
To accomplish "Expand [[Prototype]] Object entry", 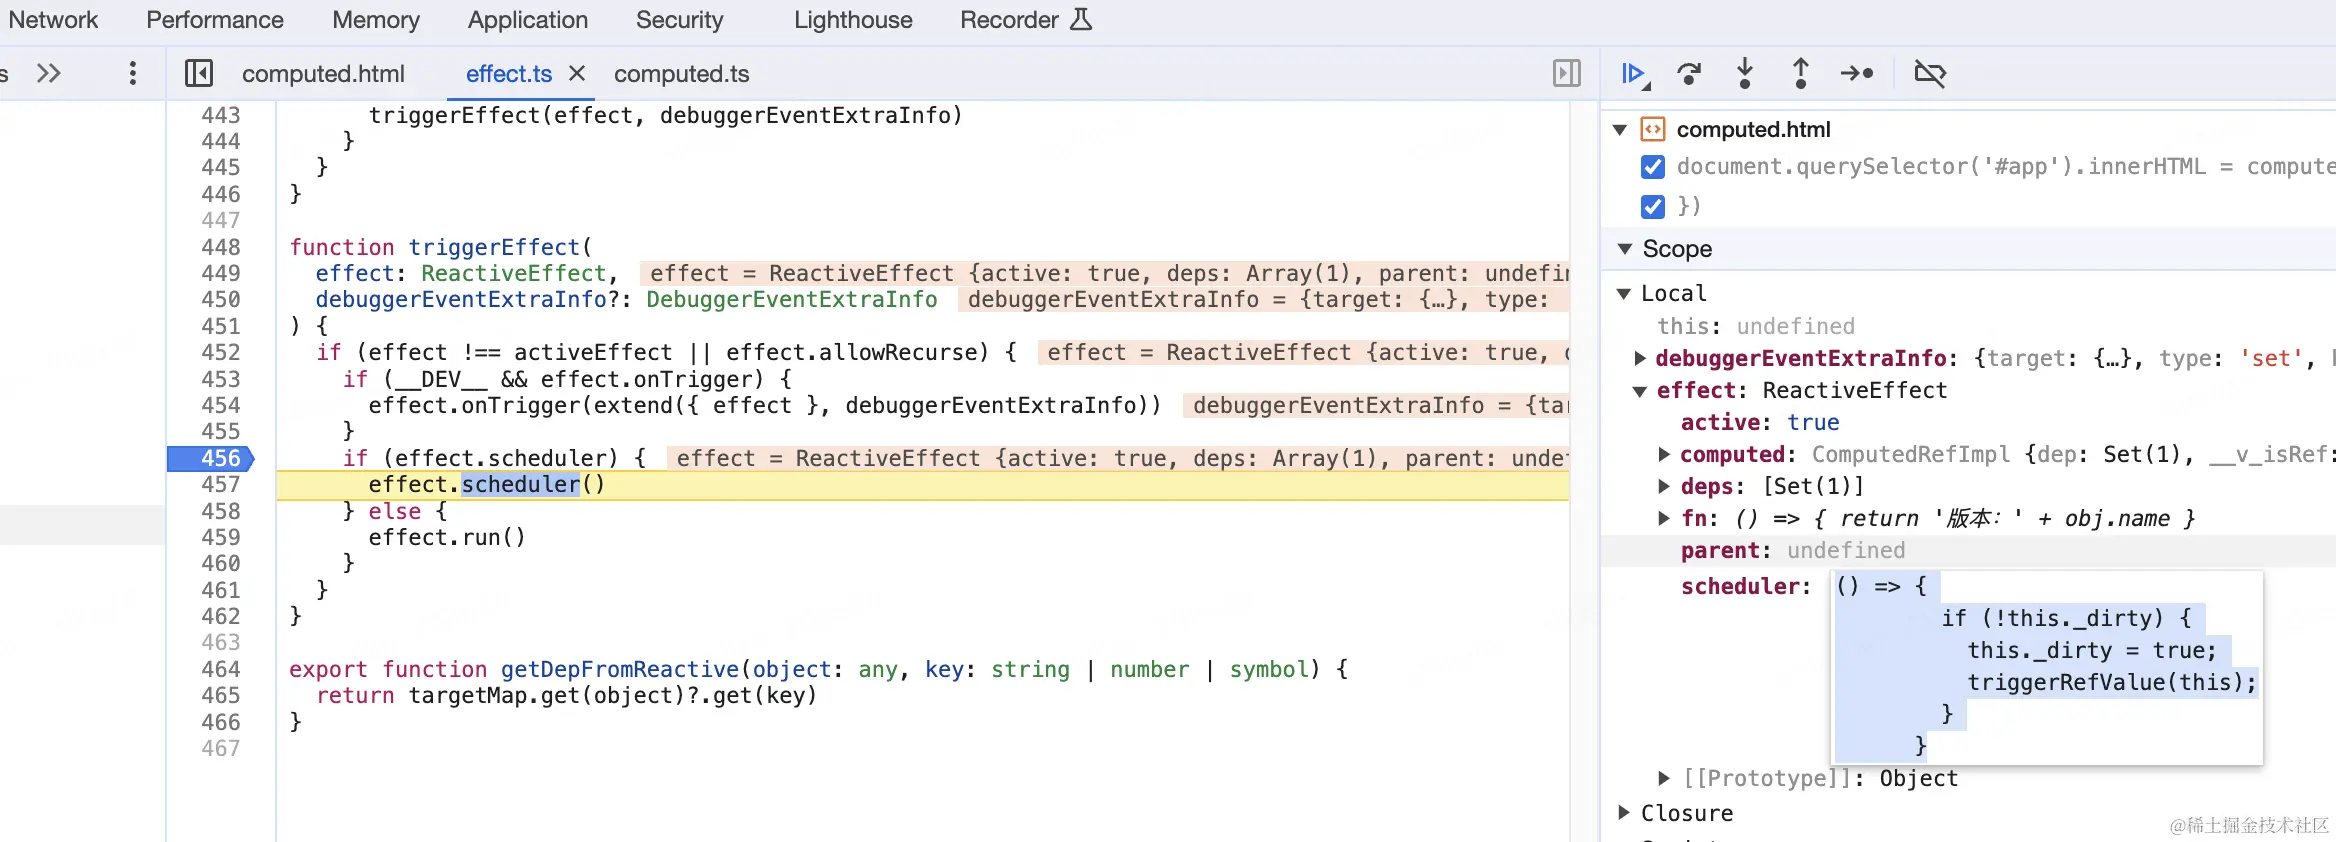I will tap(1664, 778).
